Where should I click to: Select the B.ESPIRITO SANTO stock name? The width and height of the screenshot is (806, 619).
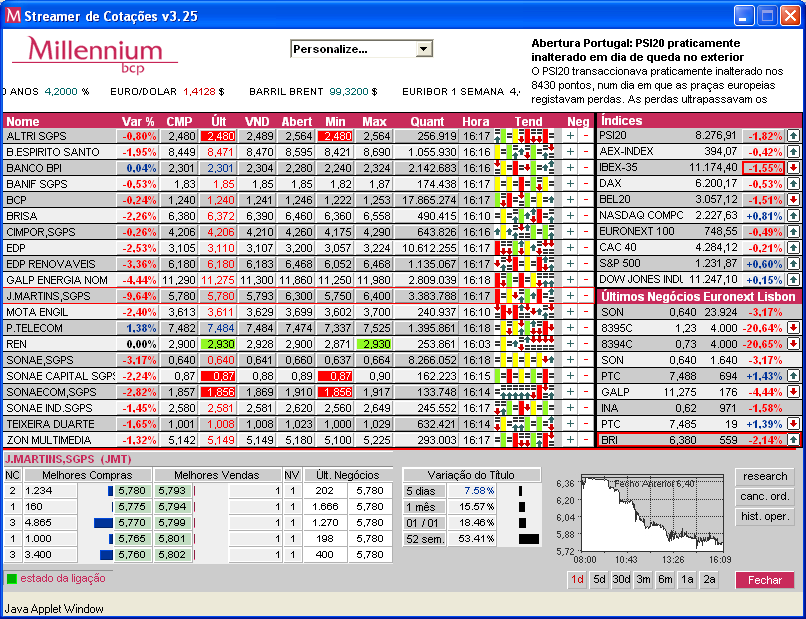[53, 152]
